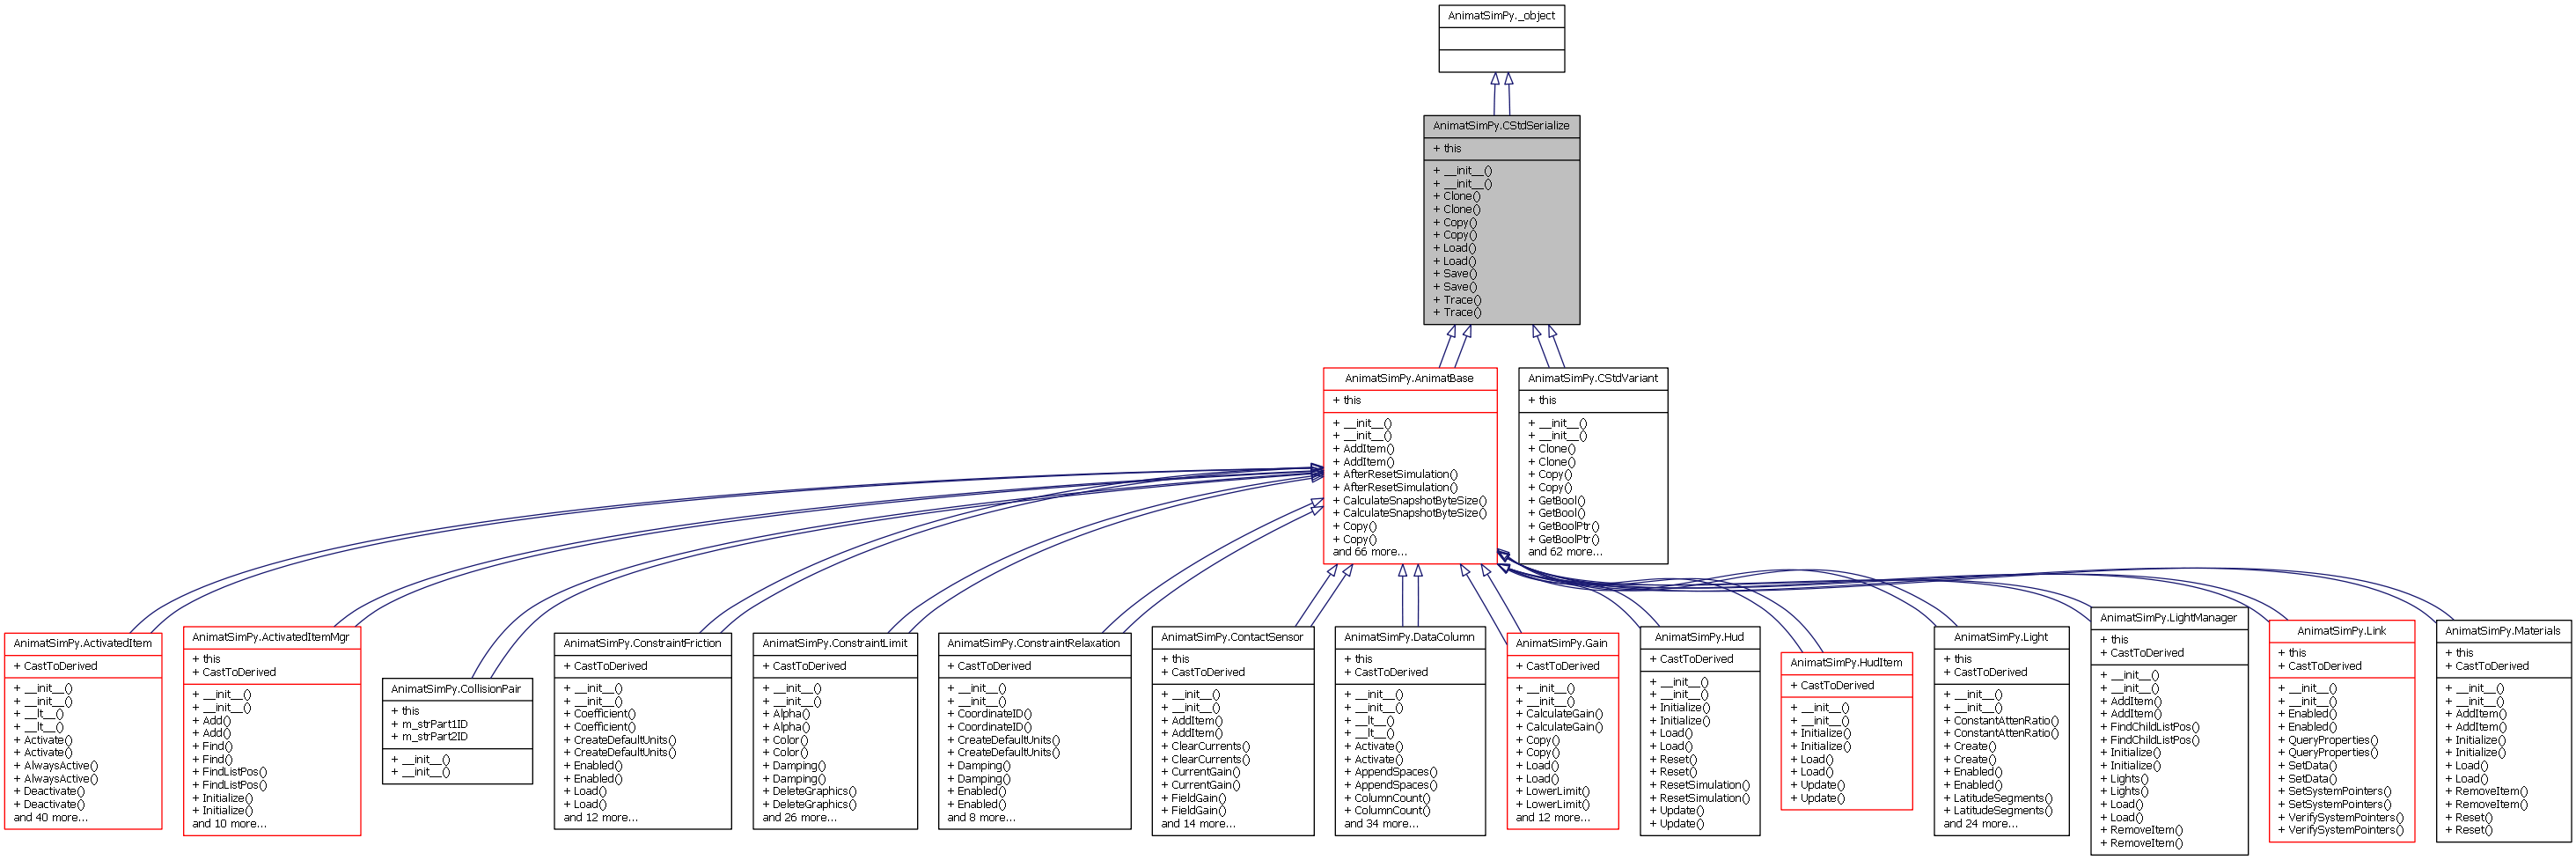Click 'and 8 more...' in ConstraintRelaxation
Screen dimensions: 2576x860
pyautogui.click(x=981, y=818)
